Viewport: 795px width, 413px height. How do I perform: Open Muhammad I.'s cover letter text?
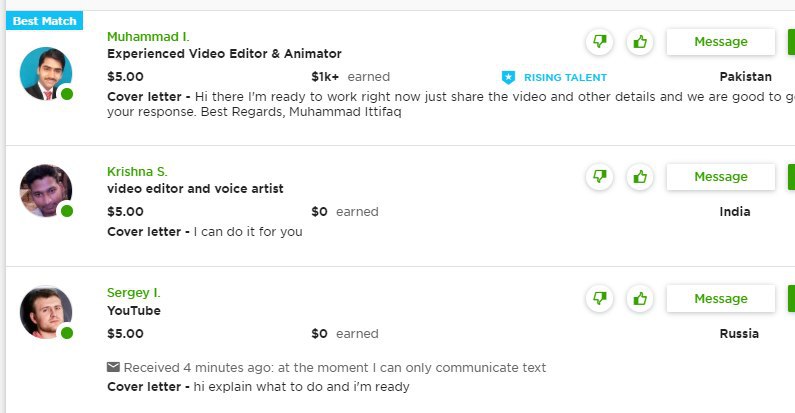click(x=451, y=104)
